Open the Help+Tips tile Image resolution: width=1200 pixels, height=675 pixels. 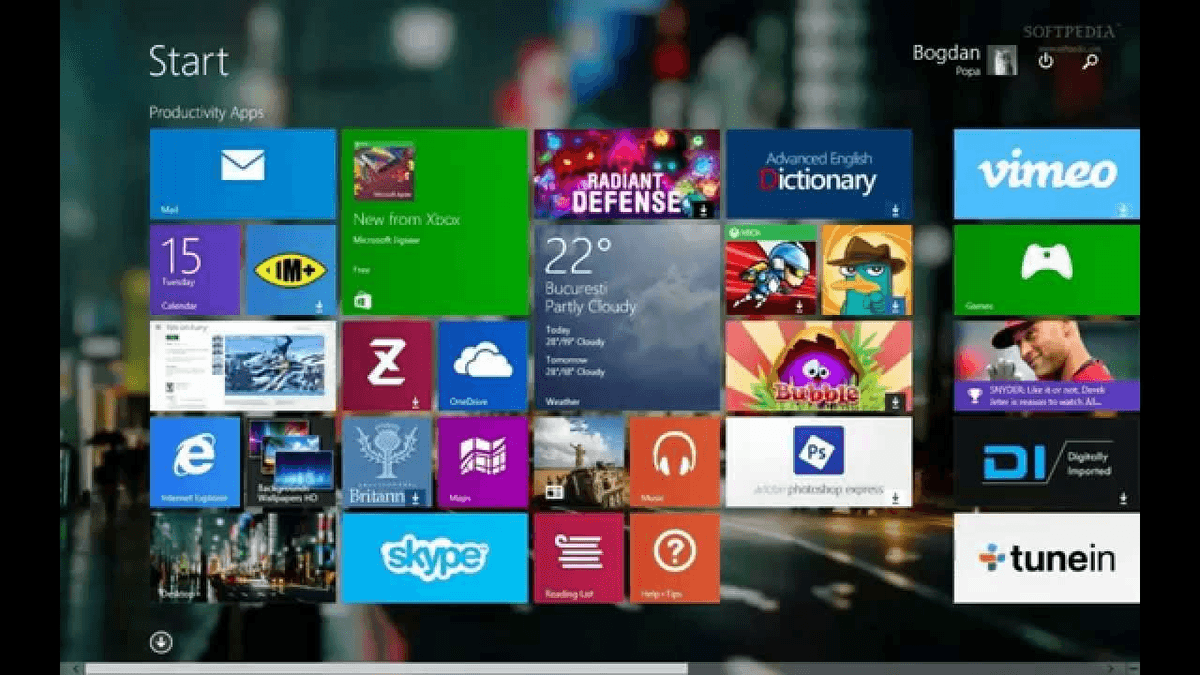coord(677,557)
